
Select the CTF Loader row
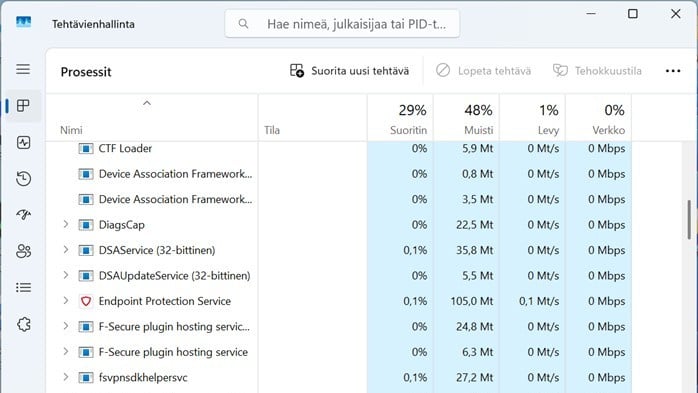pyautogui.click(x=338, y=148)
